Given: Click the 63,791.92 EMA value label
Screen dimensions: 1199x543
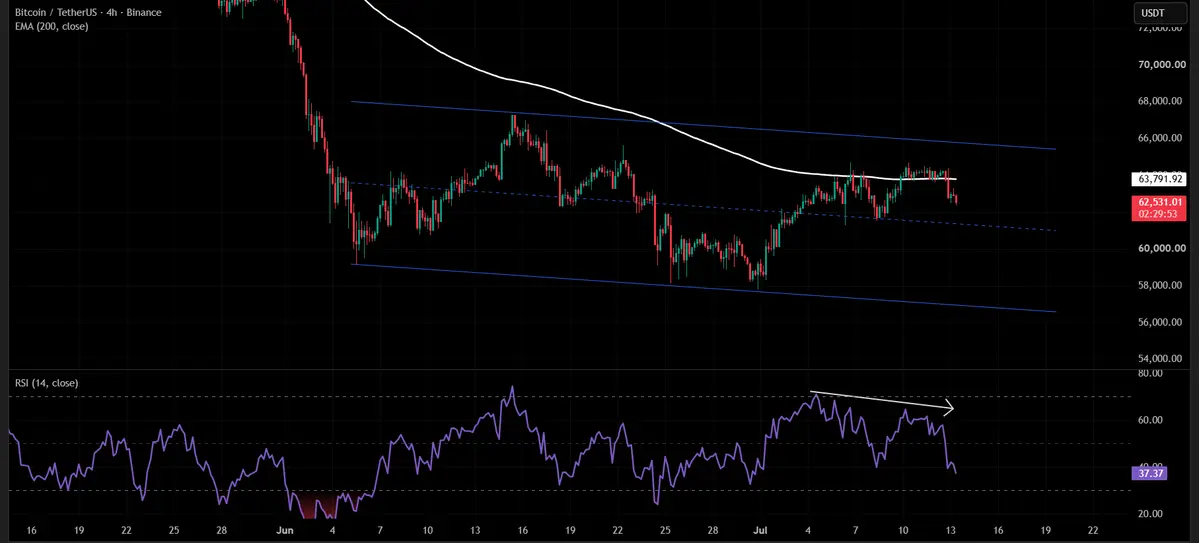Looking at the screenshot, I should (1161, 179).
